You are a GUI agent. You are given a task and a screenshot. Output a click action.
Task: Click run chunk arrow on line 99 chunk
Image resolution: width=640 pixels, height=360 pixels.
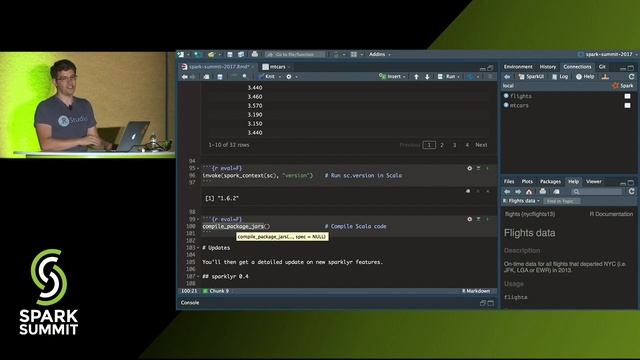(x=487, y=219)
